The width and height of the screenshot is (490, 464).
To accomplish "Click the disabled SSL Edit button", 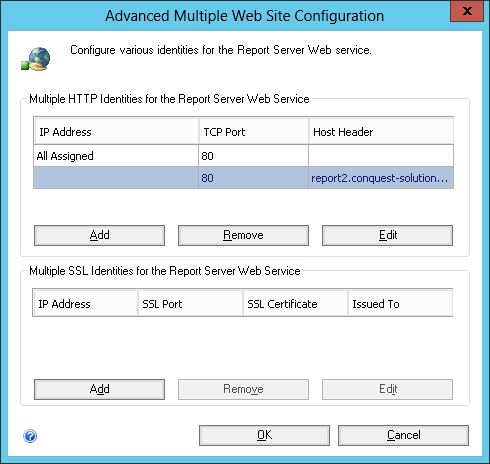I will [x=387, y=389].
